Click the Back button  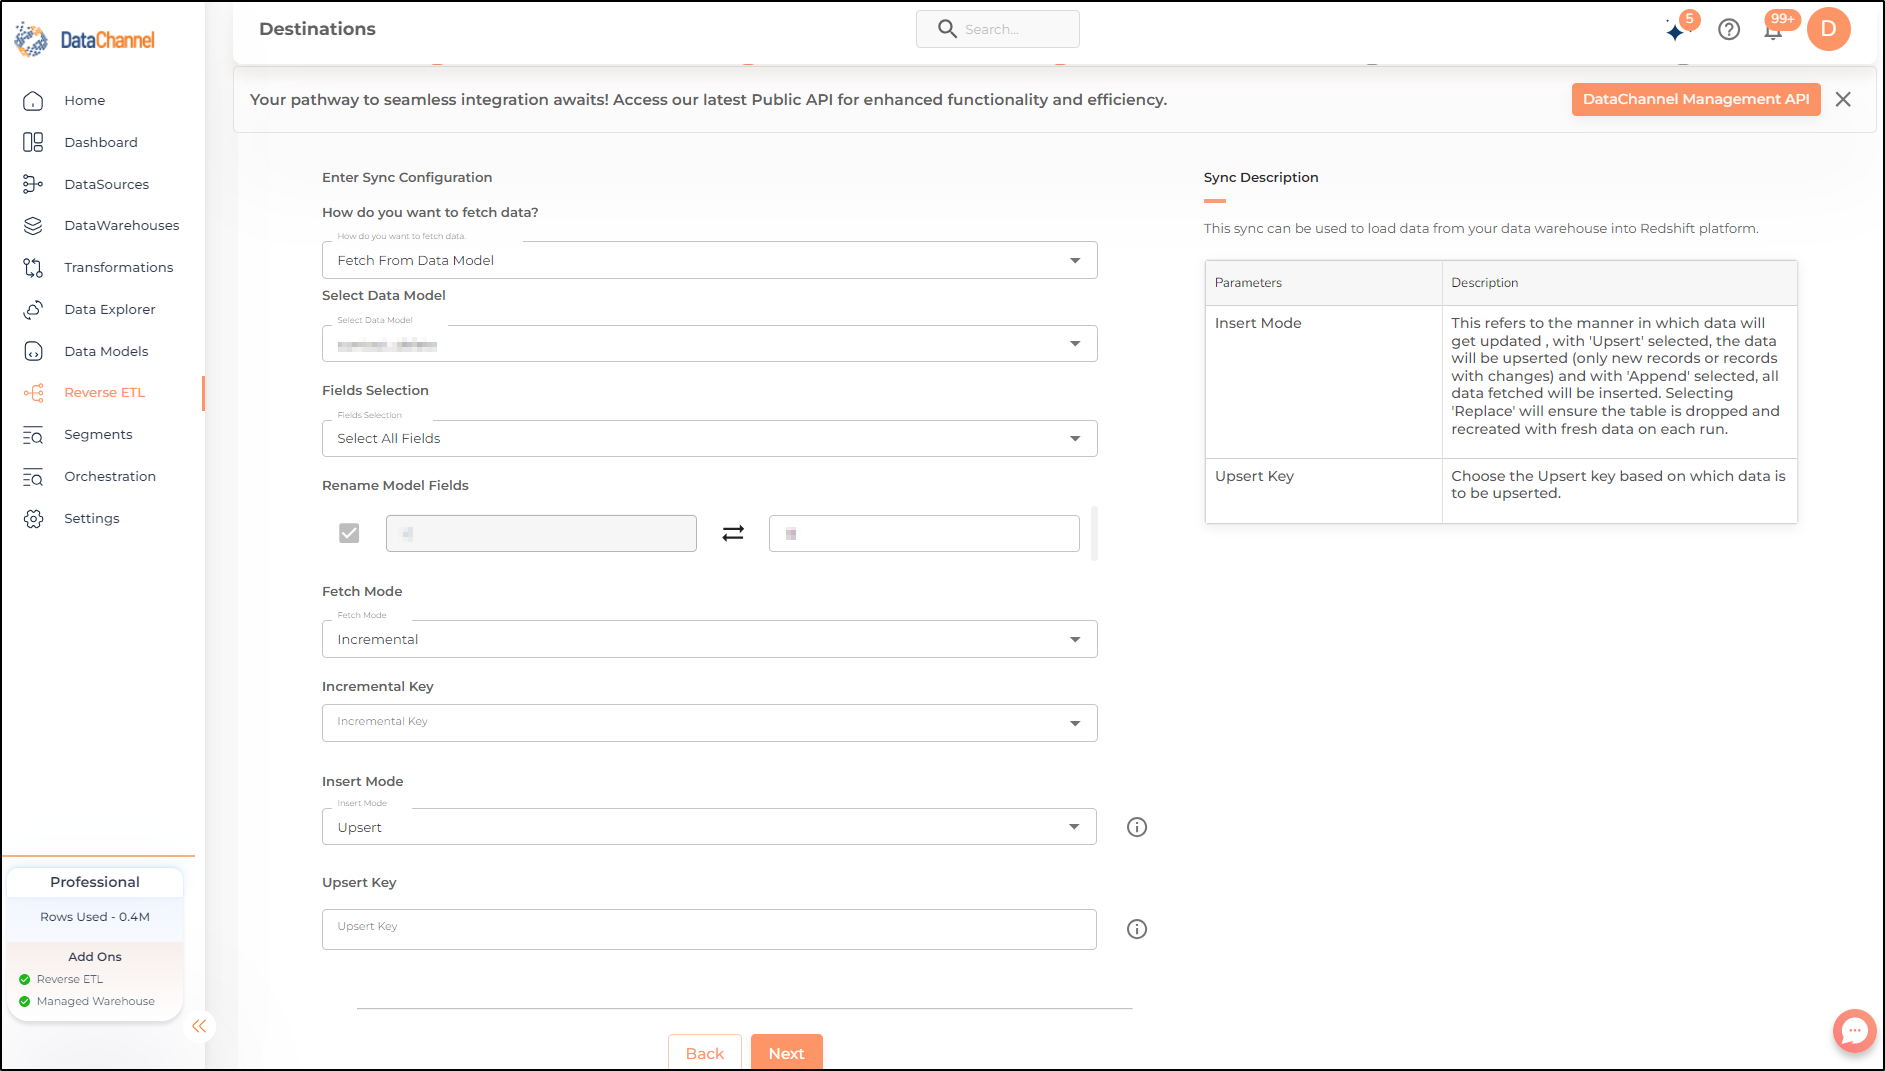click(x=705, y=1053)
